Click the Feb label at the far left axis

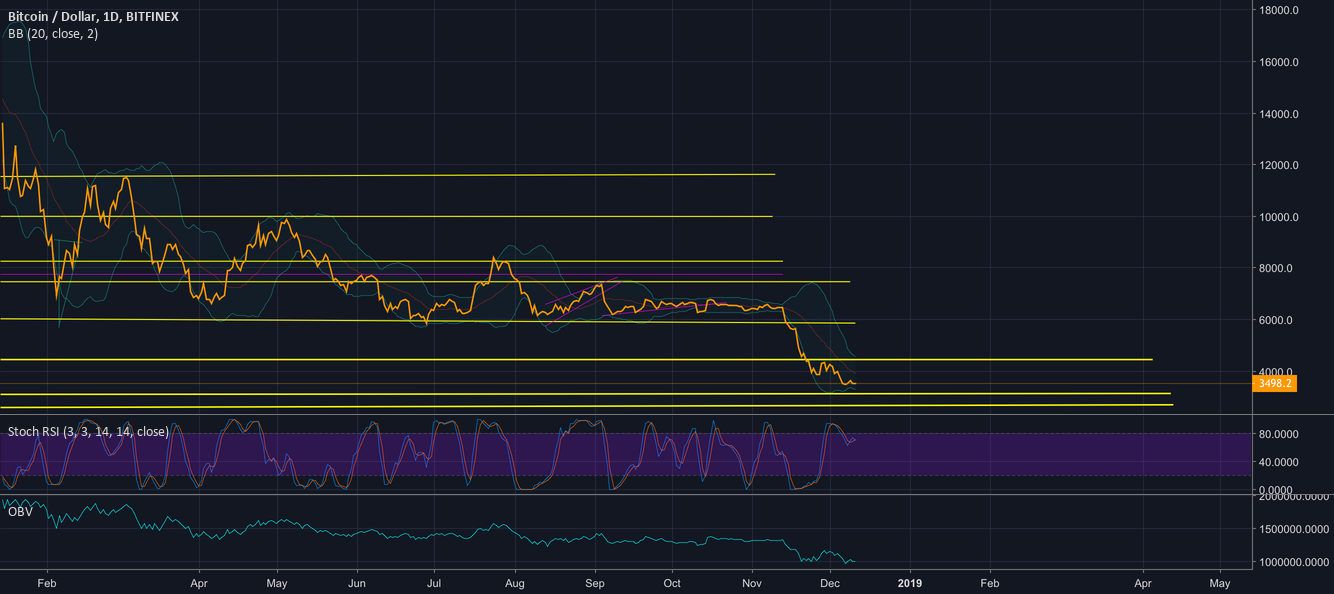click(x=46, y=583)
